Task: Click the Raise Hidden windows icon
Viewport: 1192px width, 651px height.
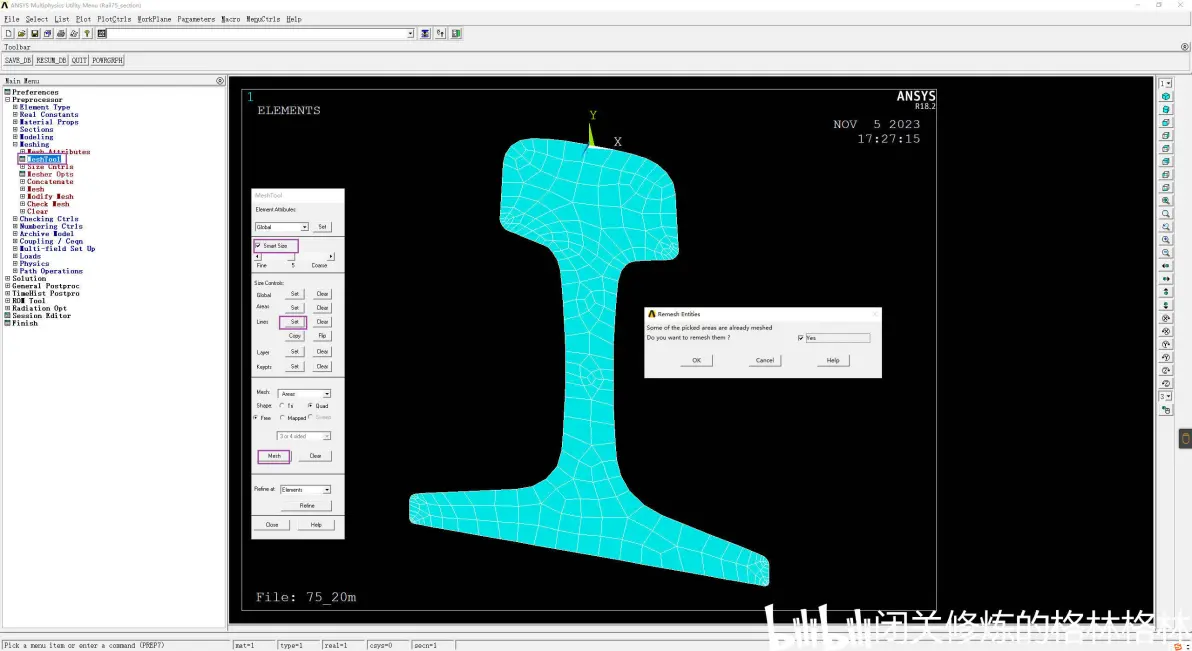Action: tap(425, 33)
